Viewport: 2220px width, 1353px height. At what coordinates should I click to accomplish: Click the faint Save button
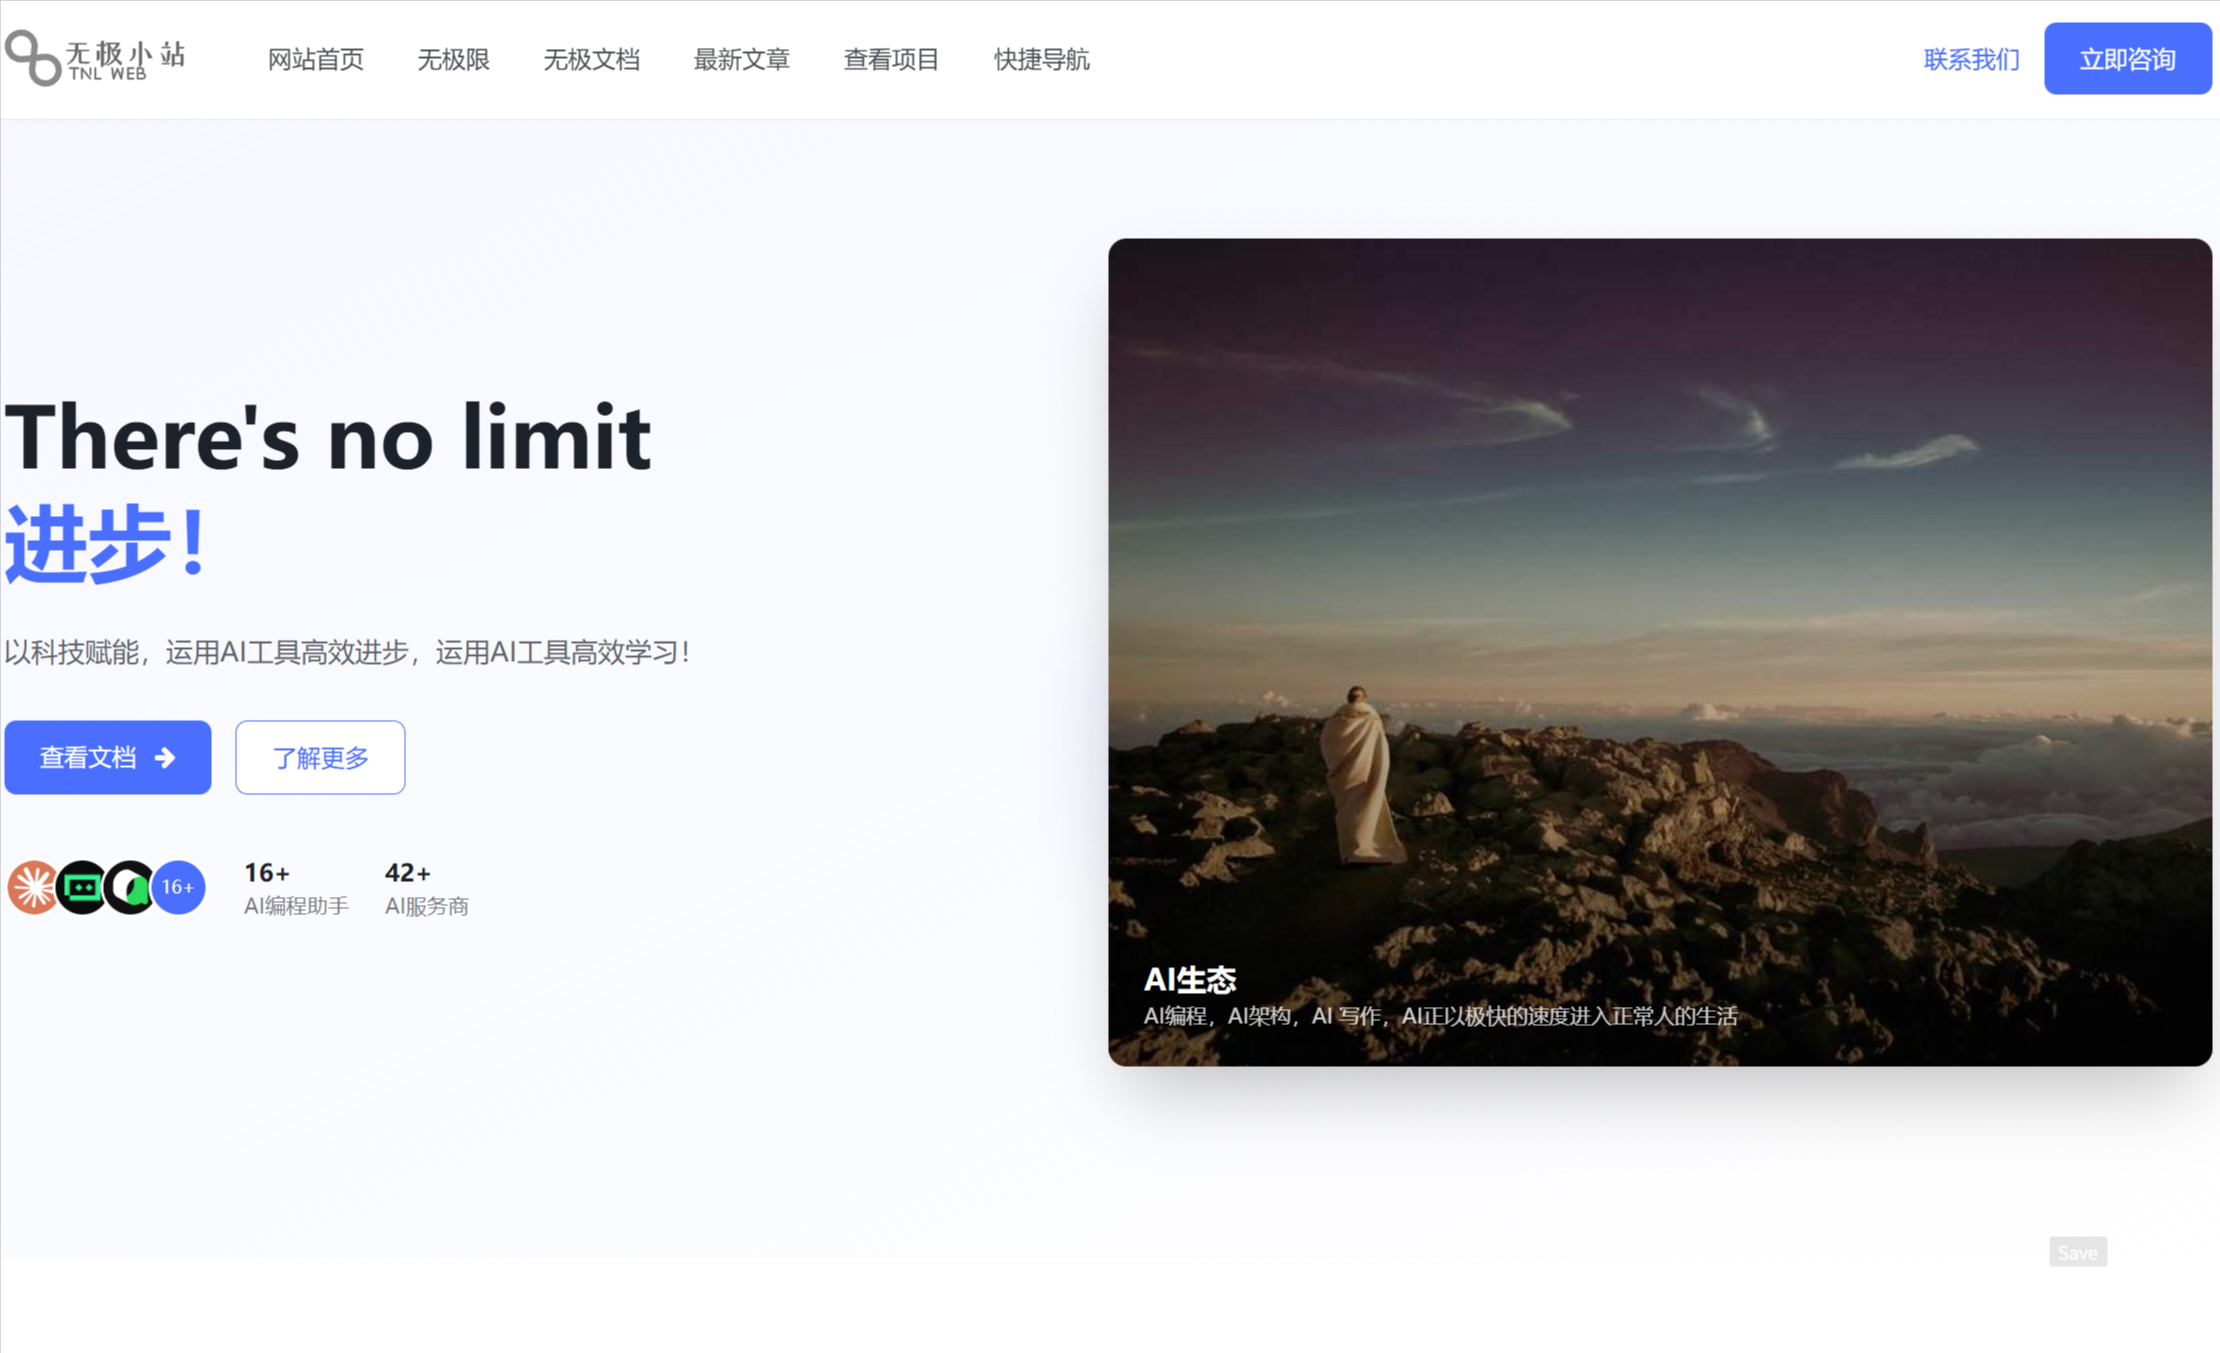coord(2077,1252)
